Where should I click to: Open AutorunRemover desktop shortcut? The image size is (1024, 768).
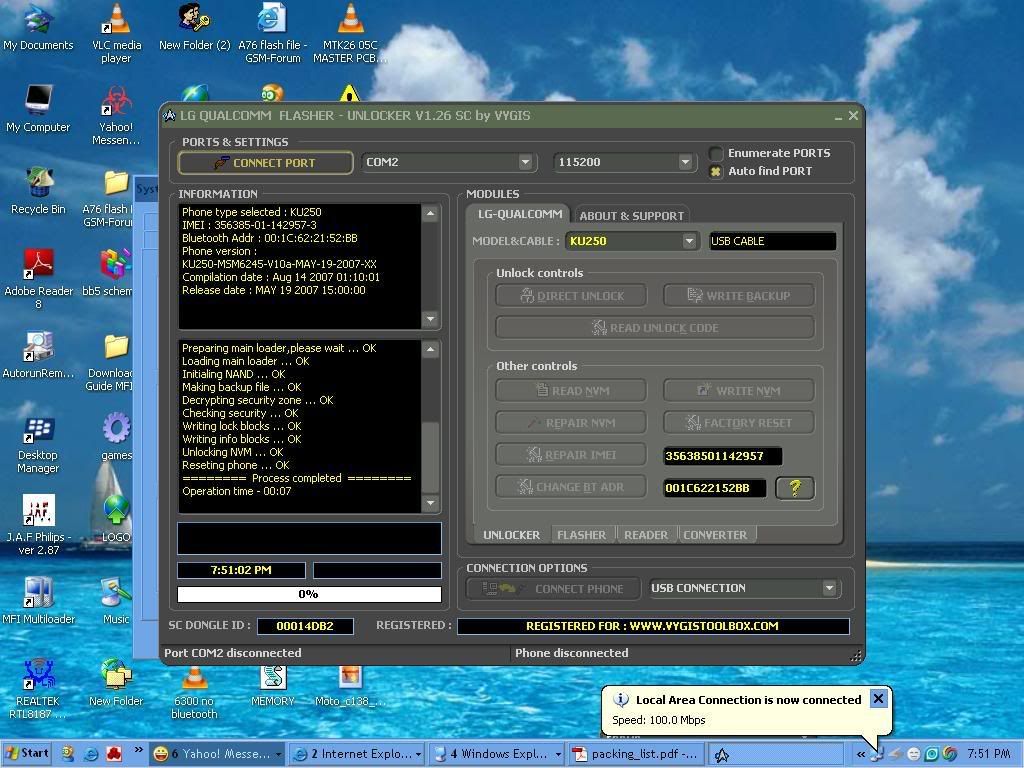click(38, 356)
